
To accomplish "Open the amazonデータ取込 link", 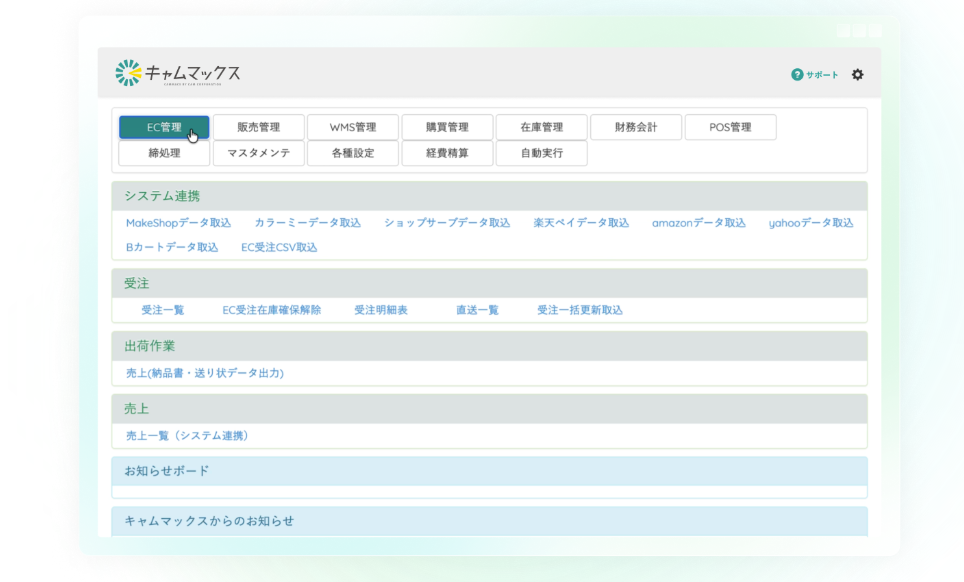I will coord(699,223).
